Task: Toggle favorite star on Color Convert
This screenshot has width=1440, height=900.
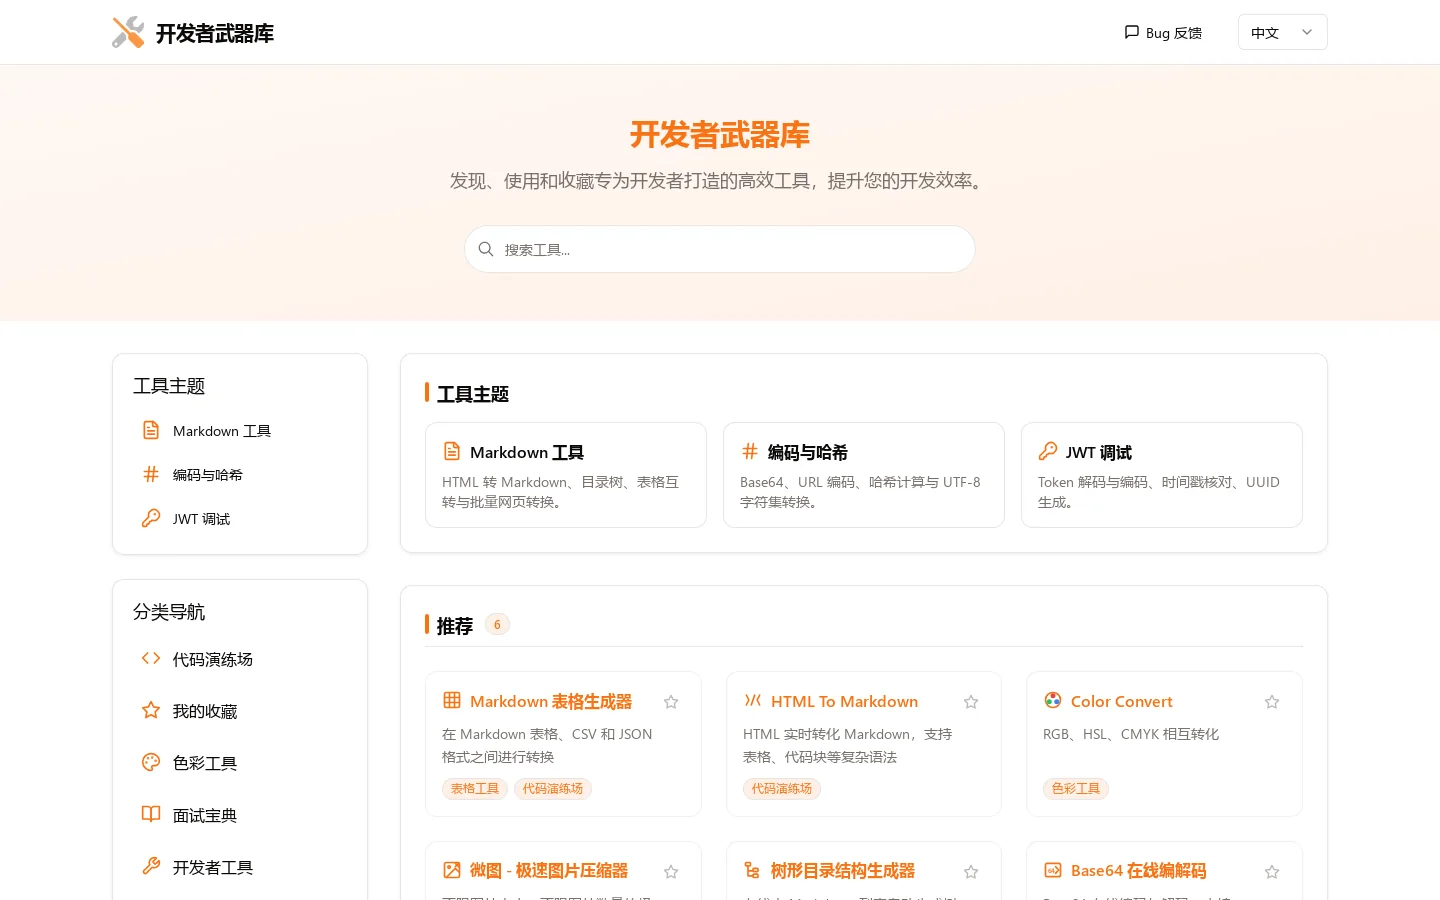Action: [1272, 702]
